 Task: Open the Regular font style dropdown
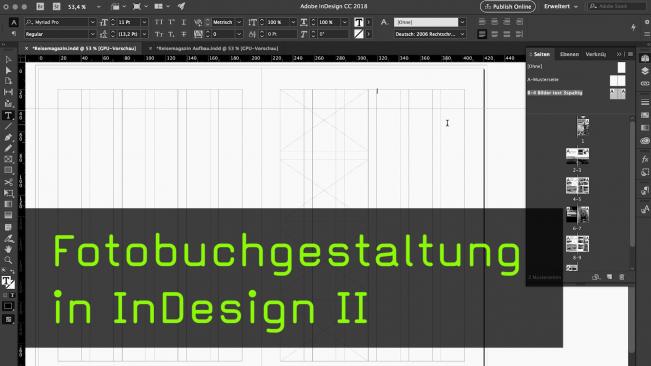pos(92,34)
